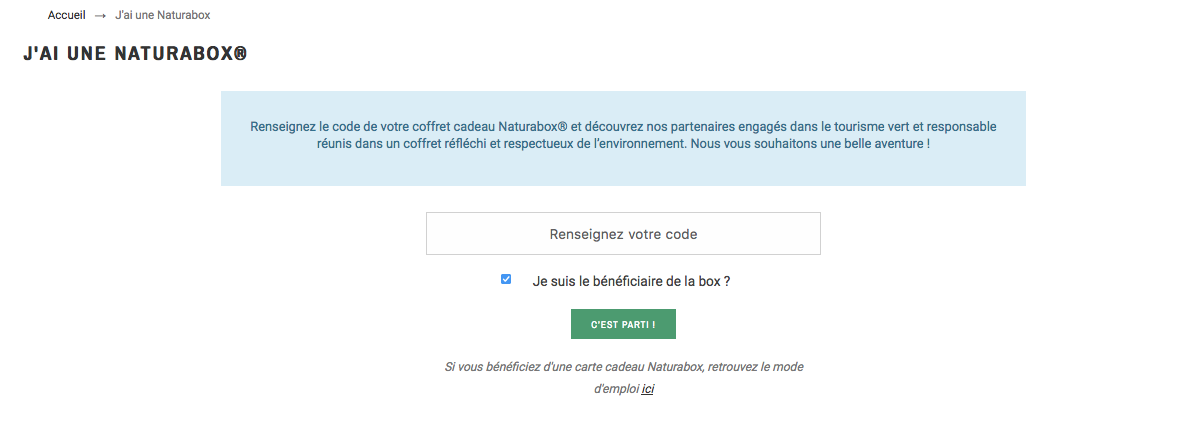
Task: Click the "Je suis le bénéficiaire de la box ?" label
Action: click(x=631, y=281)
